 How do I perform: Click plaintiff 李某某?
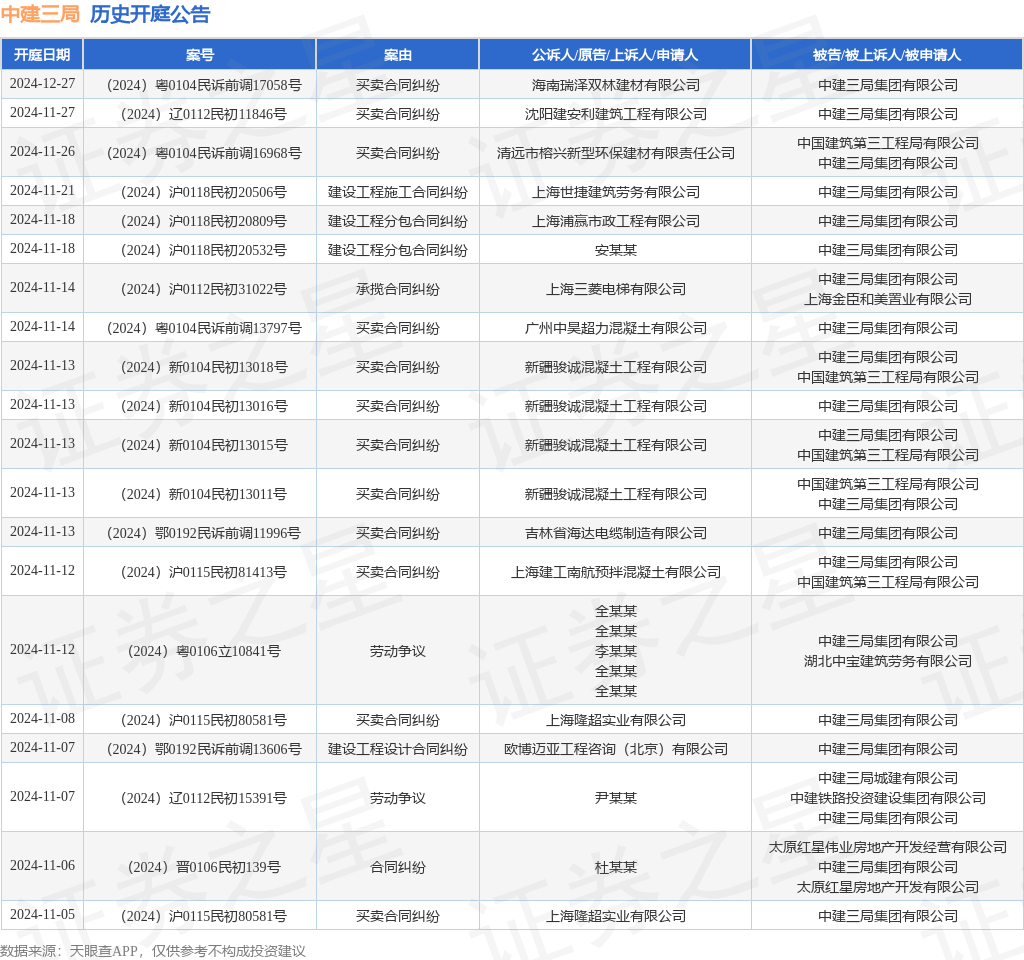[x=615, y=651]
